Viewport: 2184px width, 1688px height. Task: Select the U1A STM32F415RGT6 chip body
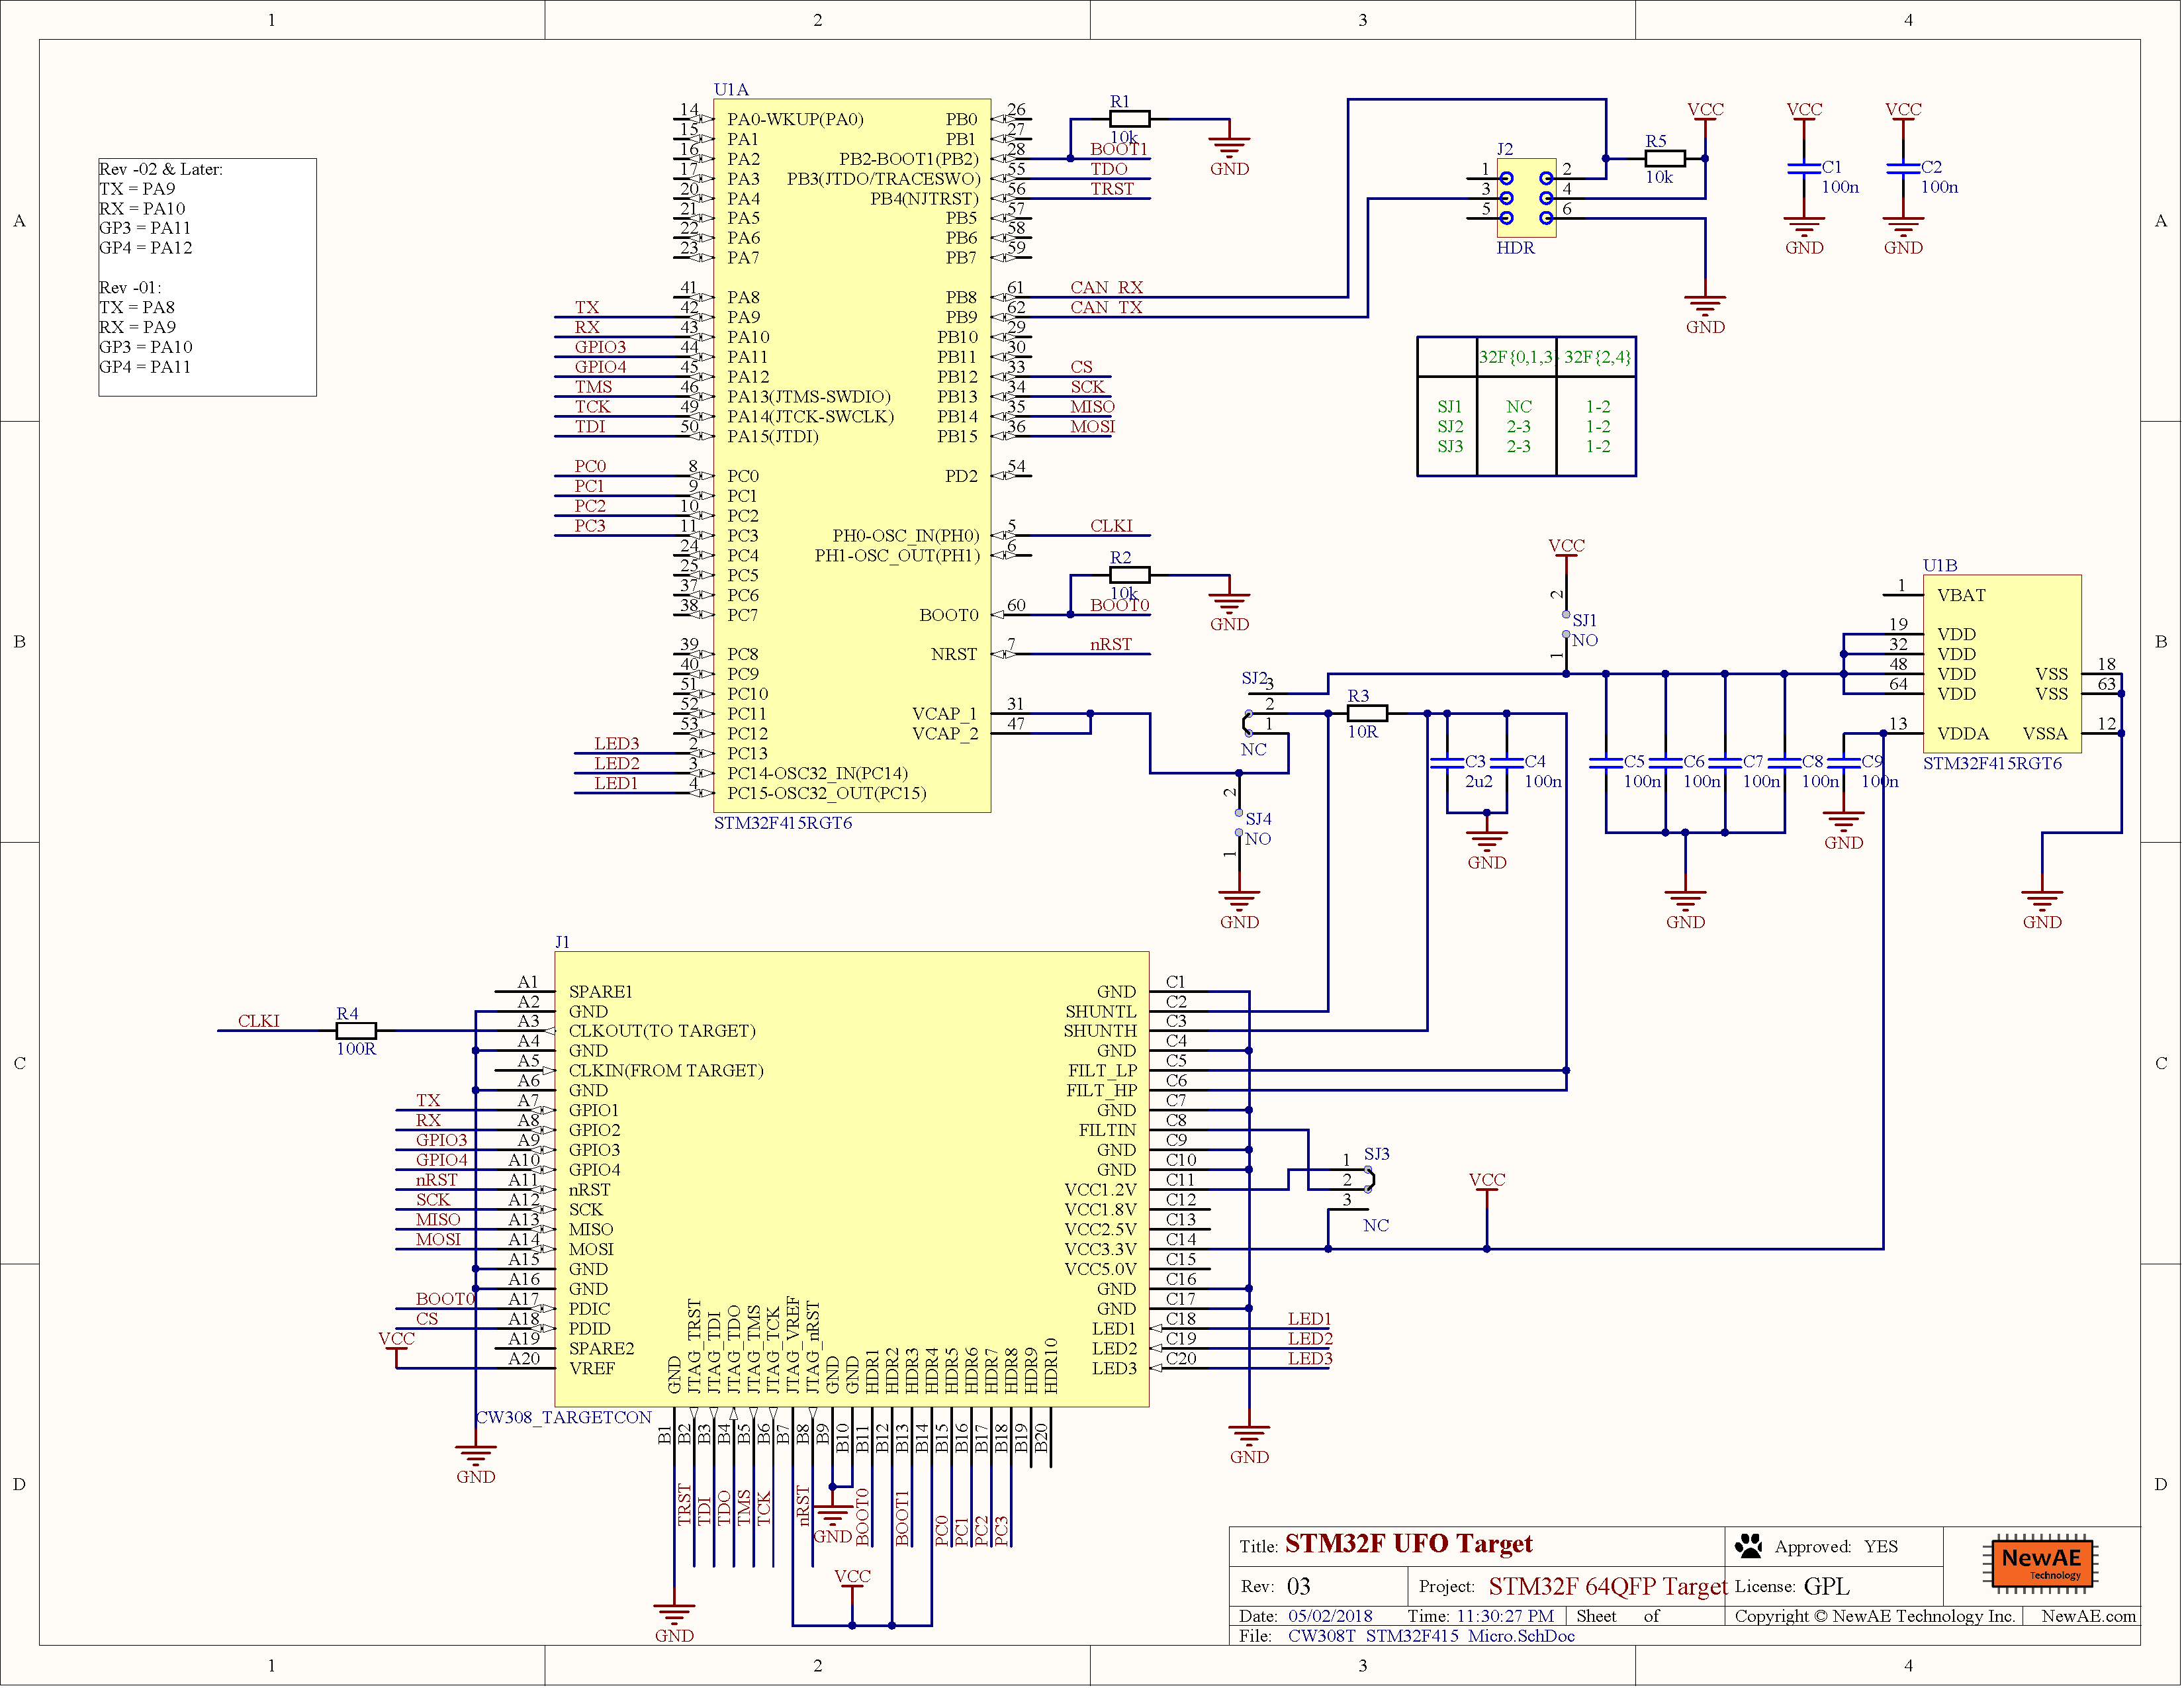(853, 456)
